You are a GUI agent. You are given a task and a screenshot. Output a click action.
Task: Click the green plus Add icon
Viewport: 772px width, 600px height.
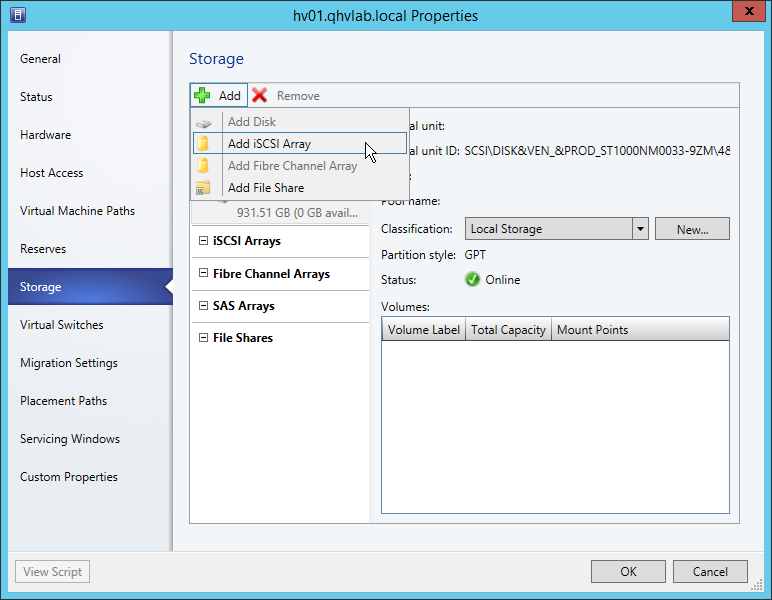click(x=202, y=95)
